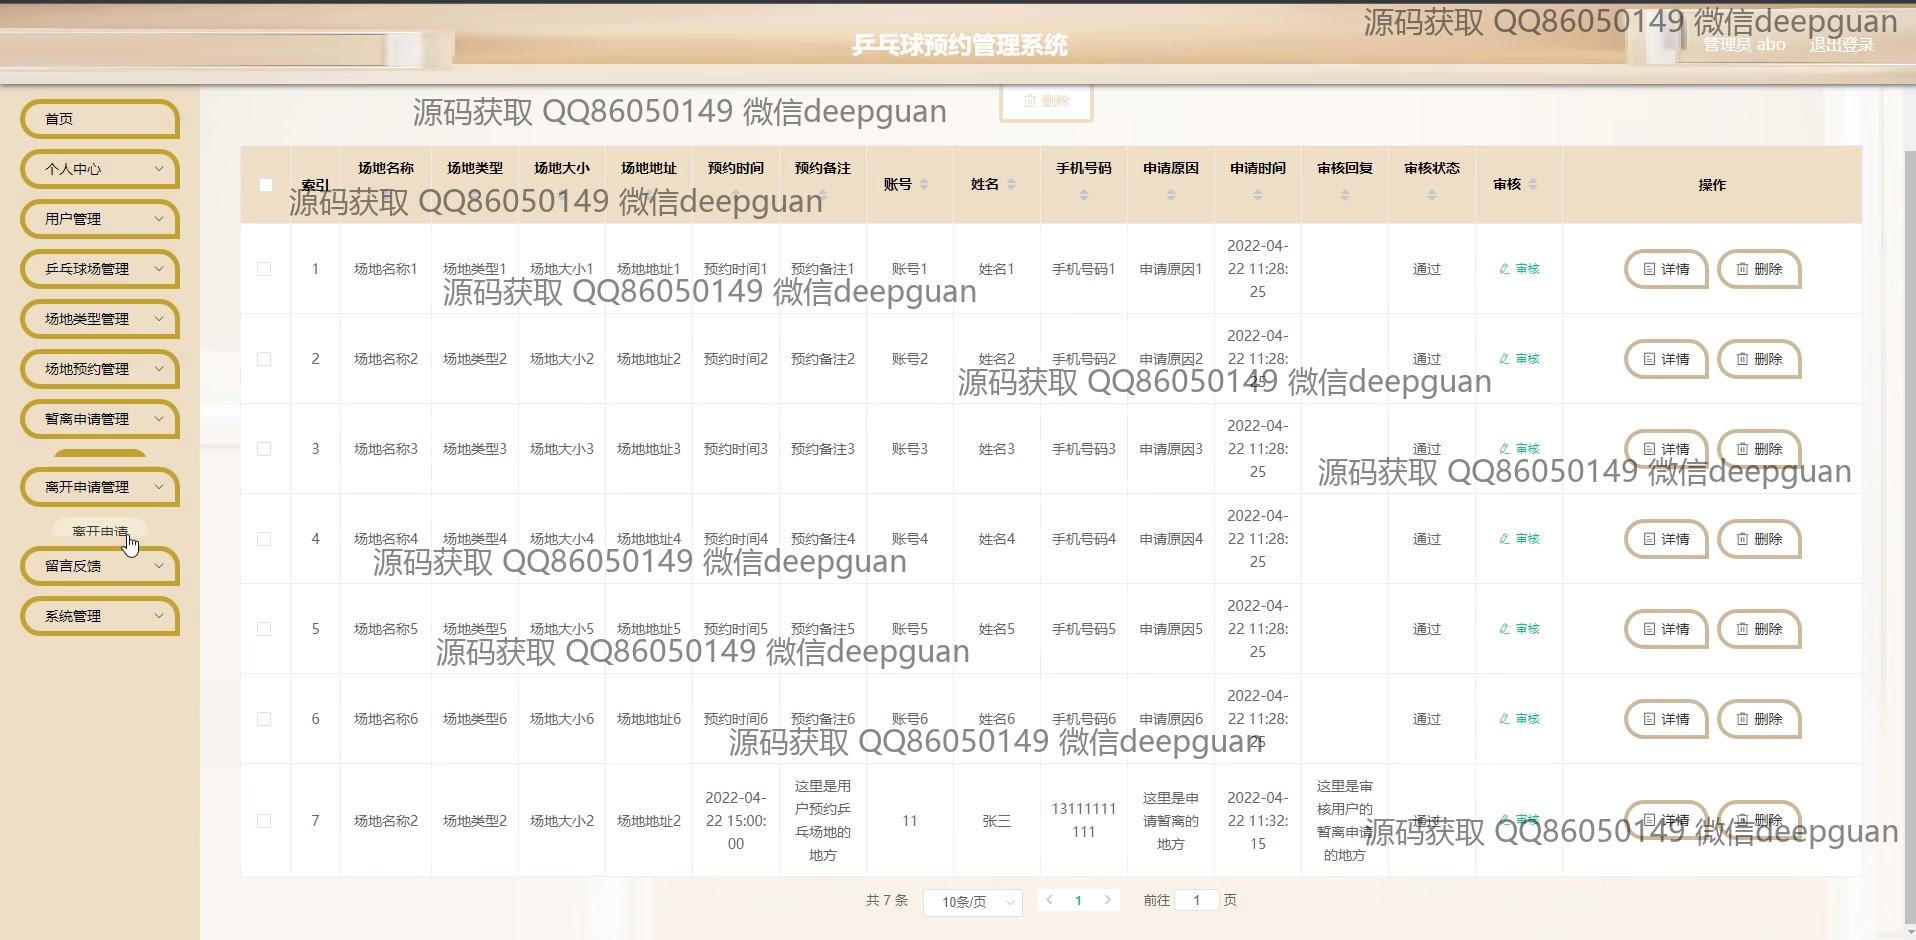Viewport: 1916px width, 940px height.
Task: Go to next page arrow in pagination
Action: point(1107,900)
